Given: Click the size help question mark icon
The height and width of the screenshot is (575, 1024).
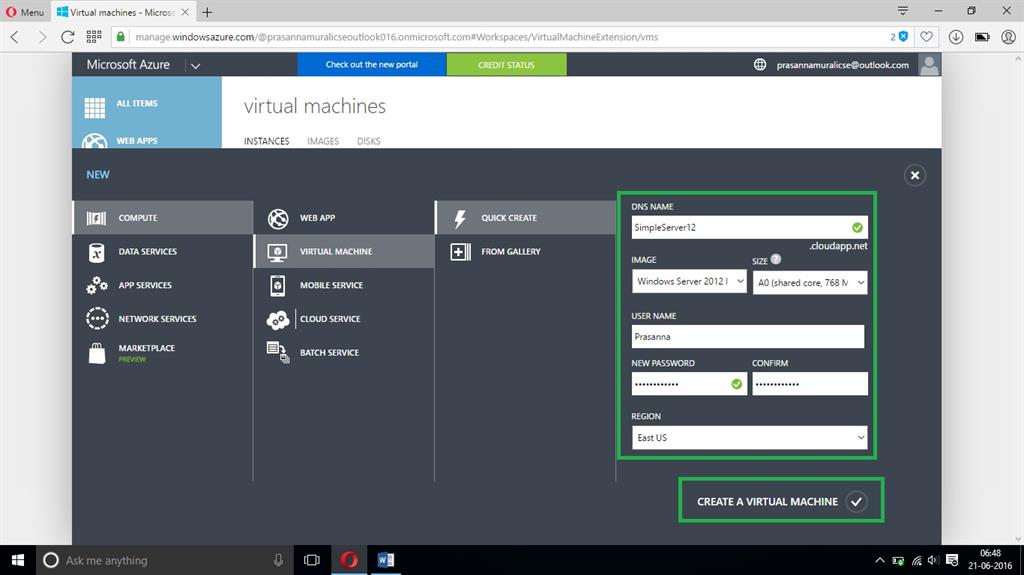Looking at the screenshot, I should [776, 259].
